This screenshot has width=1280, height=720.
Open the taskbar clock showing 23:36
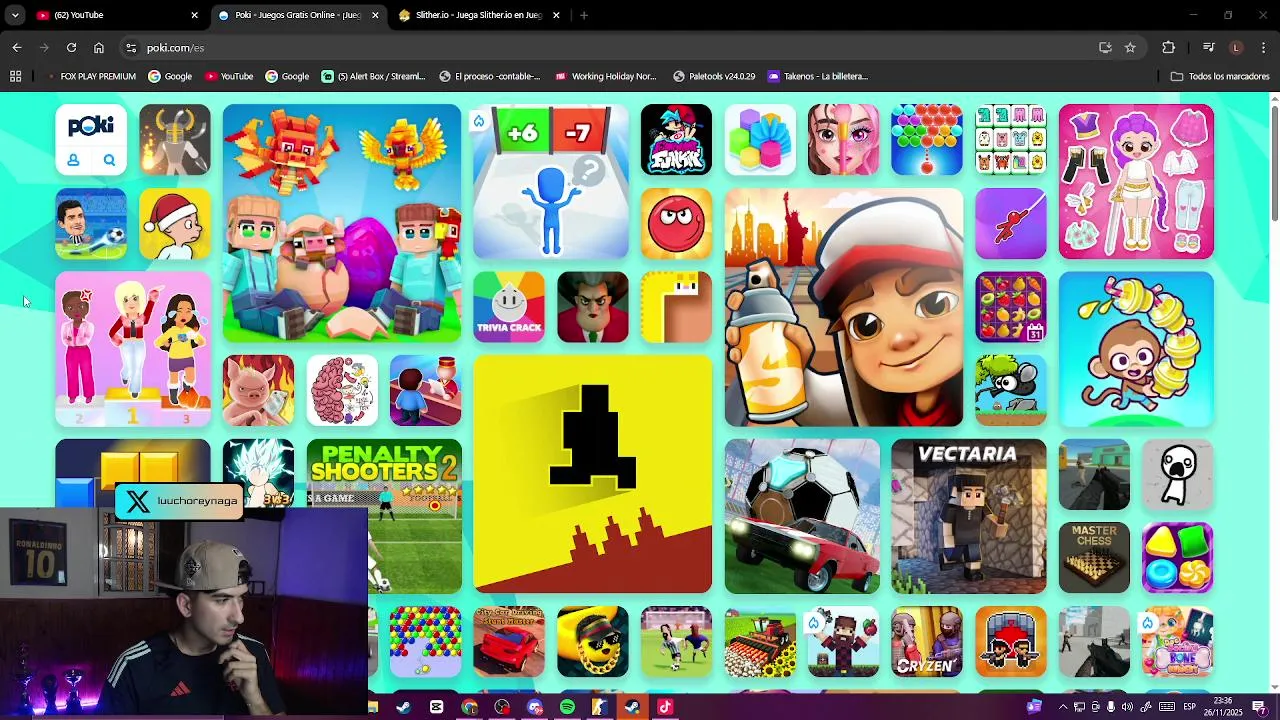pyautogui.click(x=1225, y=707)
